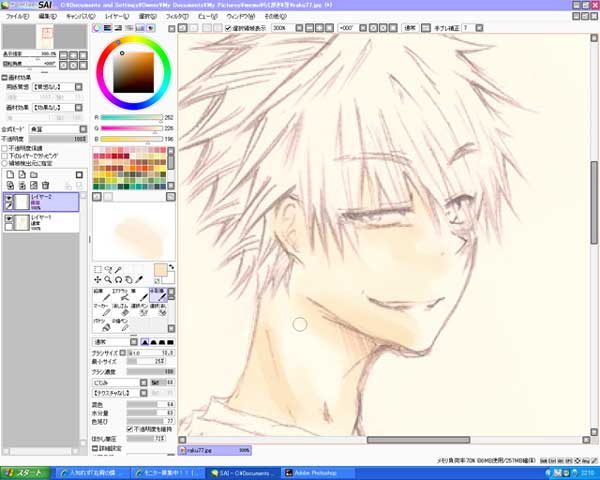Create a new layer folder
This screenshot has width=600, height=480.
pyautogui.click(x=34, y=175)
